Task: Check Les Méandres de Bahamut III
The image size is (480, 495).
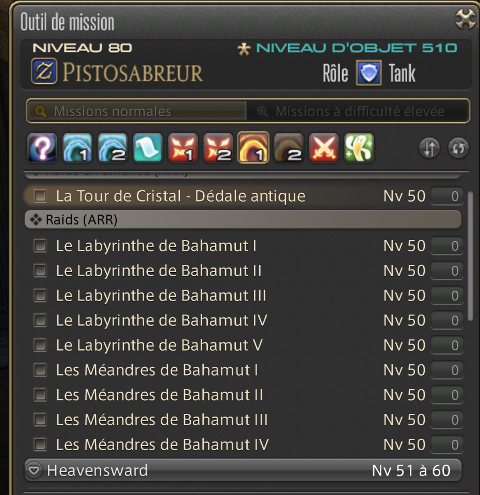Action: click(x=40, y=420)
